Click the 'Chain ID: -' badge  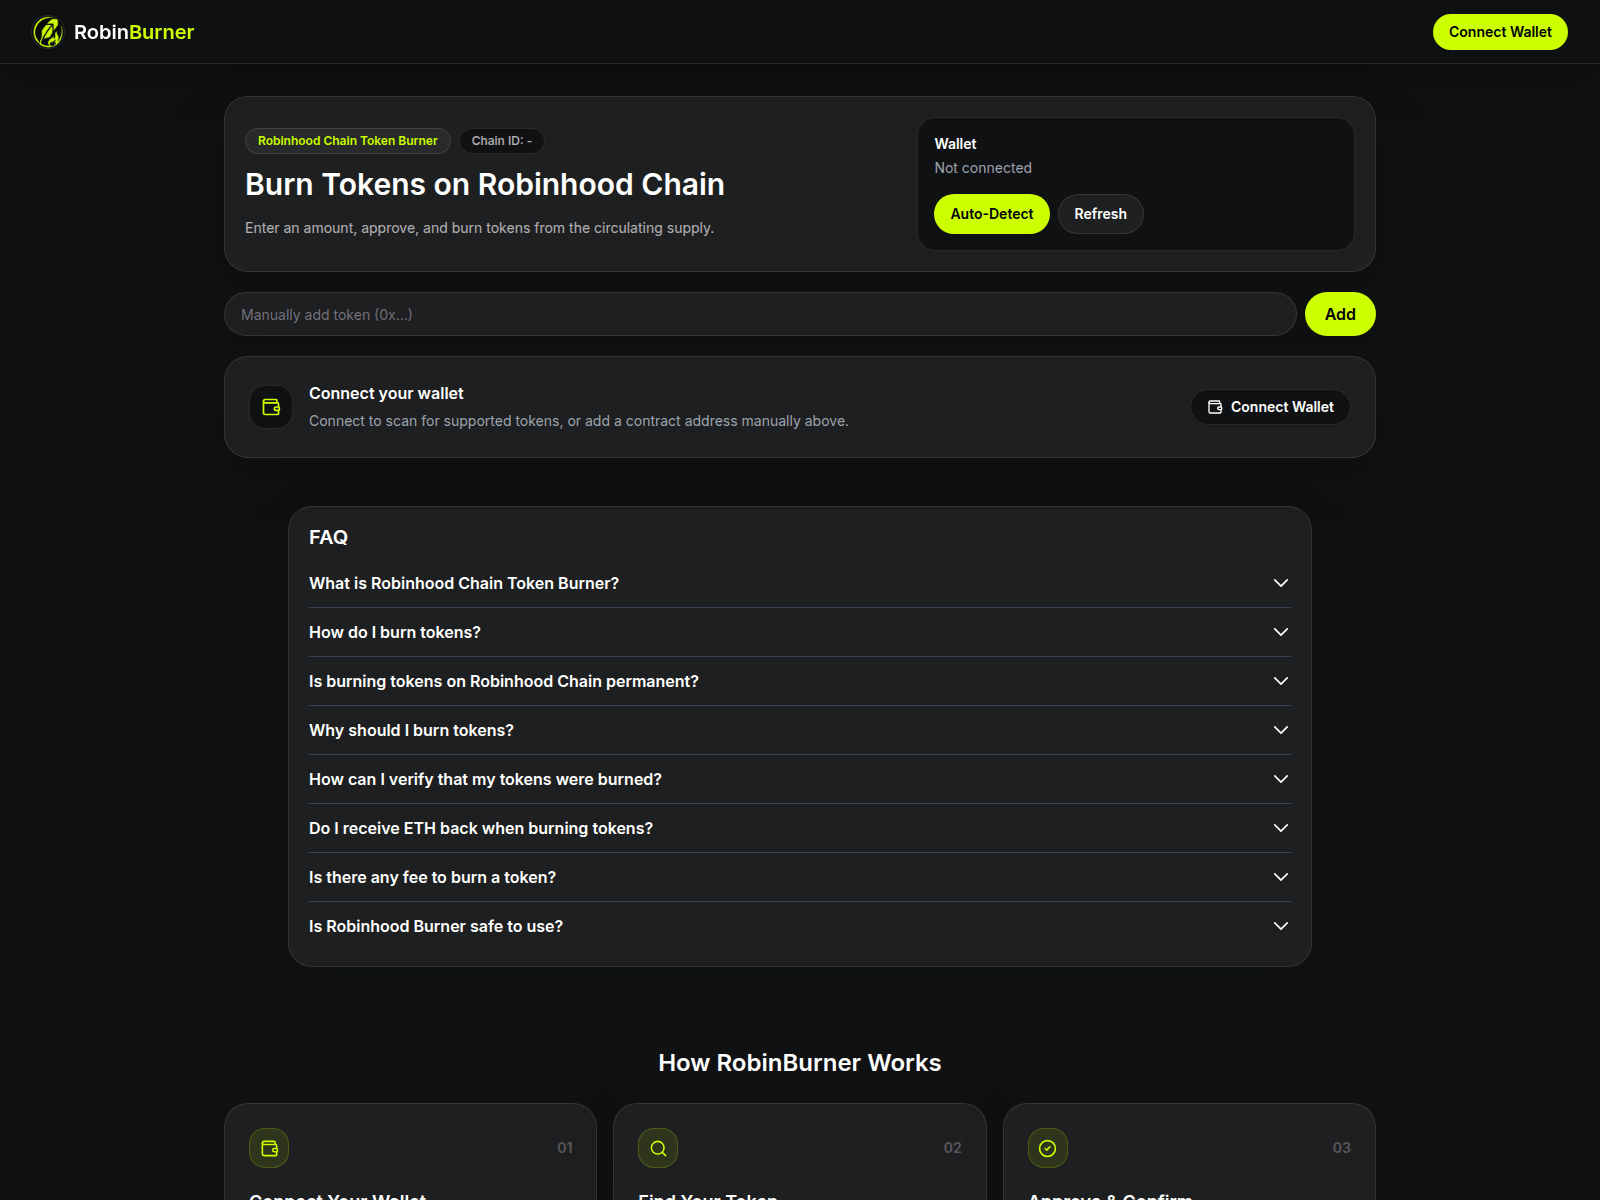502,141
